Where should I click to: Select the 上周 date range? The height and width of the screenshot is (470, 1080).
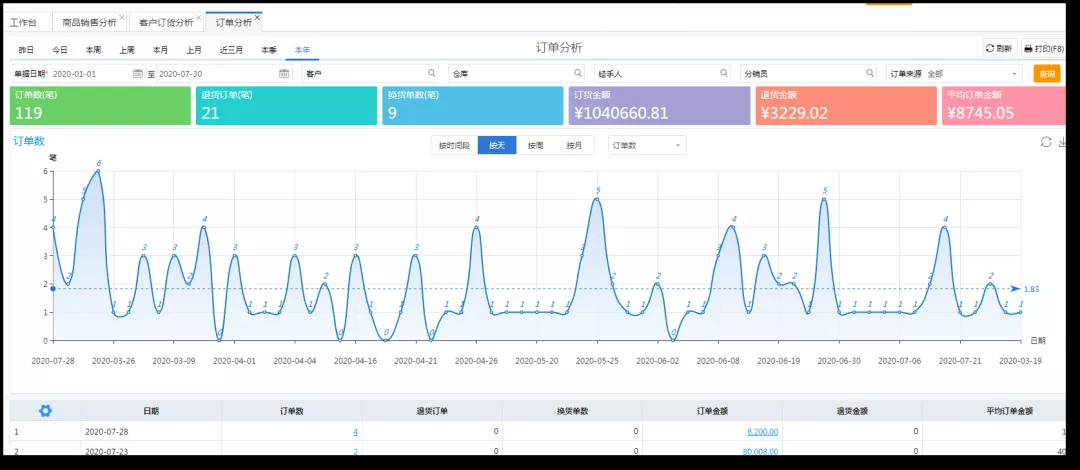[127, 50]
